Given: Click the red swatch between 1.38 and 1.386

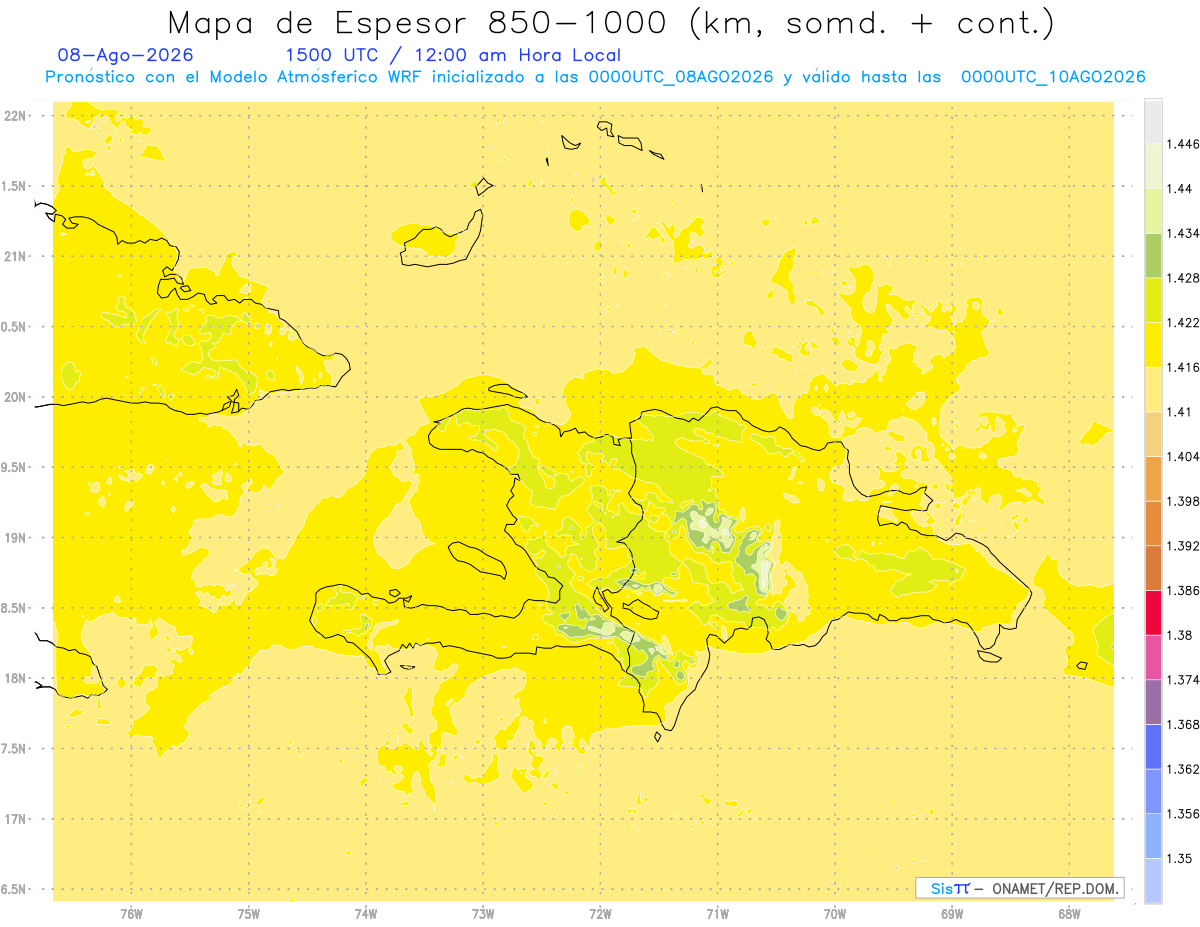Looking at the screenshot, I should 1153,612.
